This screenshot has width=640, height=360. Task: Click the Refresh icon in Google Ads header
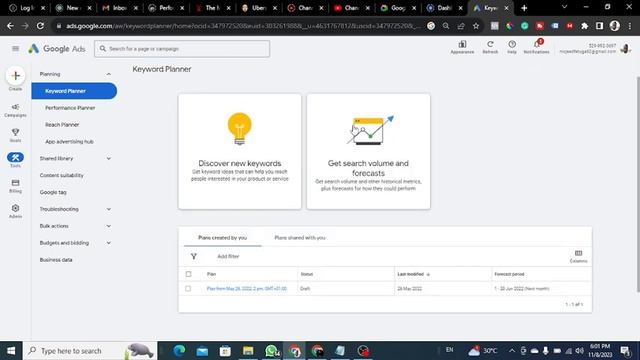pos(490,47)
